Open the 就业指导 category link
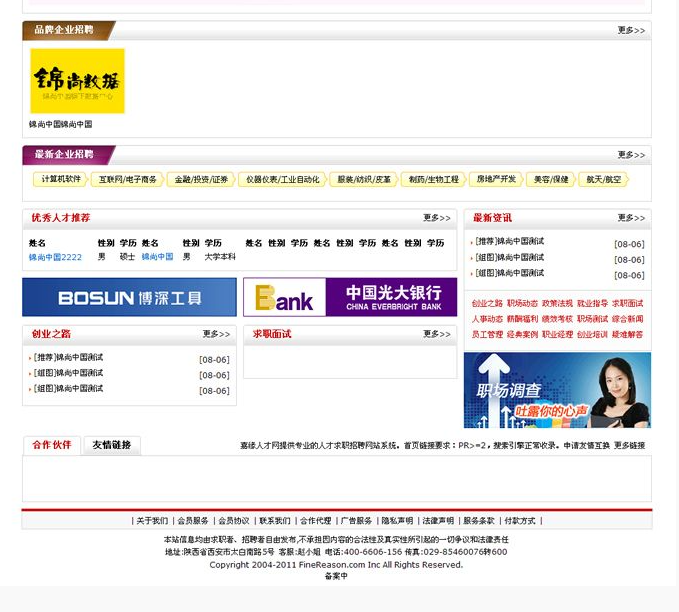This screenshot has height=612, width=679. tap(592, 304)
